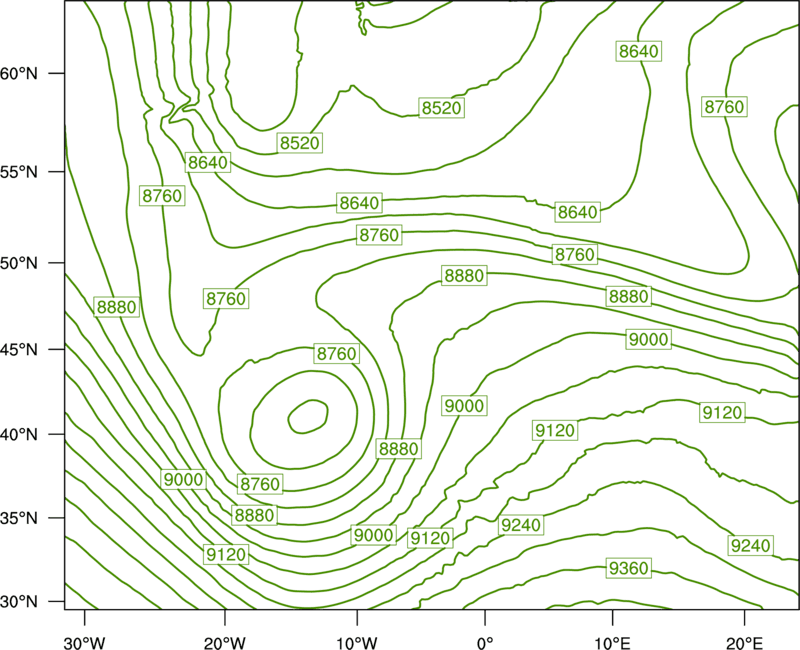Image resolution: width=800 pixels, height=650 pixels.
Task: Click the easternmost 8880 contour label
Action: coord(629,296)
